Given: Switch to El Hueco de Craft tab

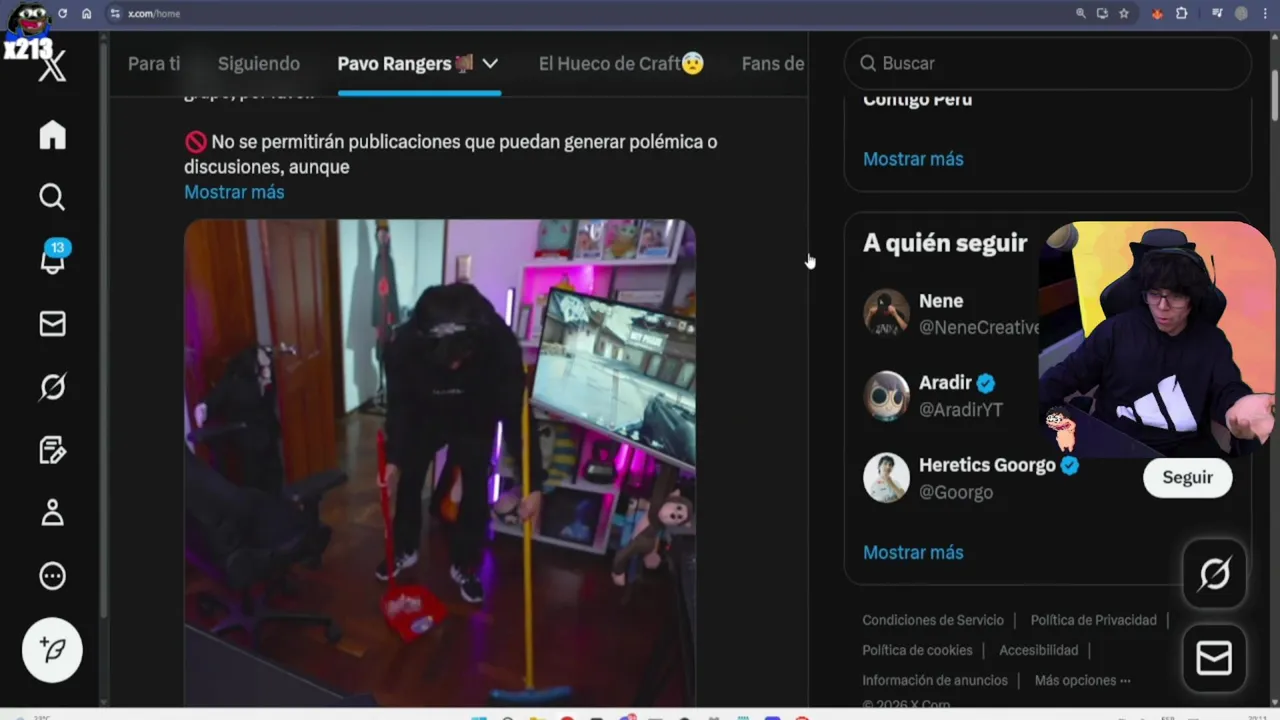Looking at the screenshot, I should click(621, 64).
